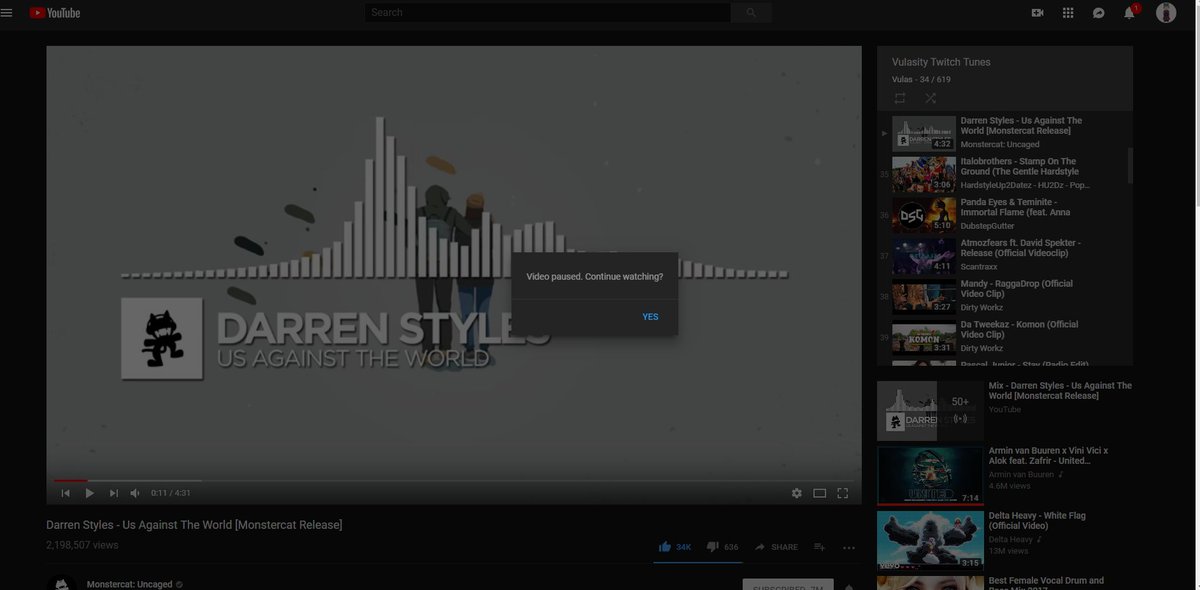Open the more actions ellipsis menu

tap(849, 547)
